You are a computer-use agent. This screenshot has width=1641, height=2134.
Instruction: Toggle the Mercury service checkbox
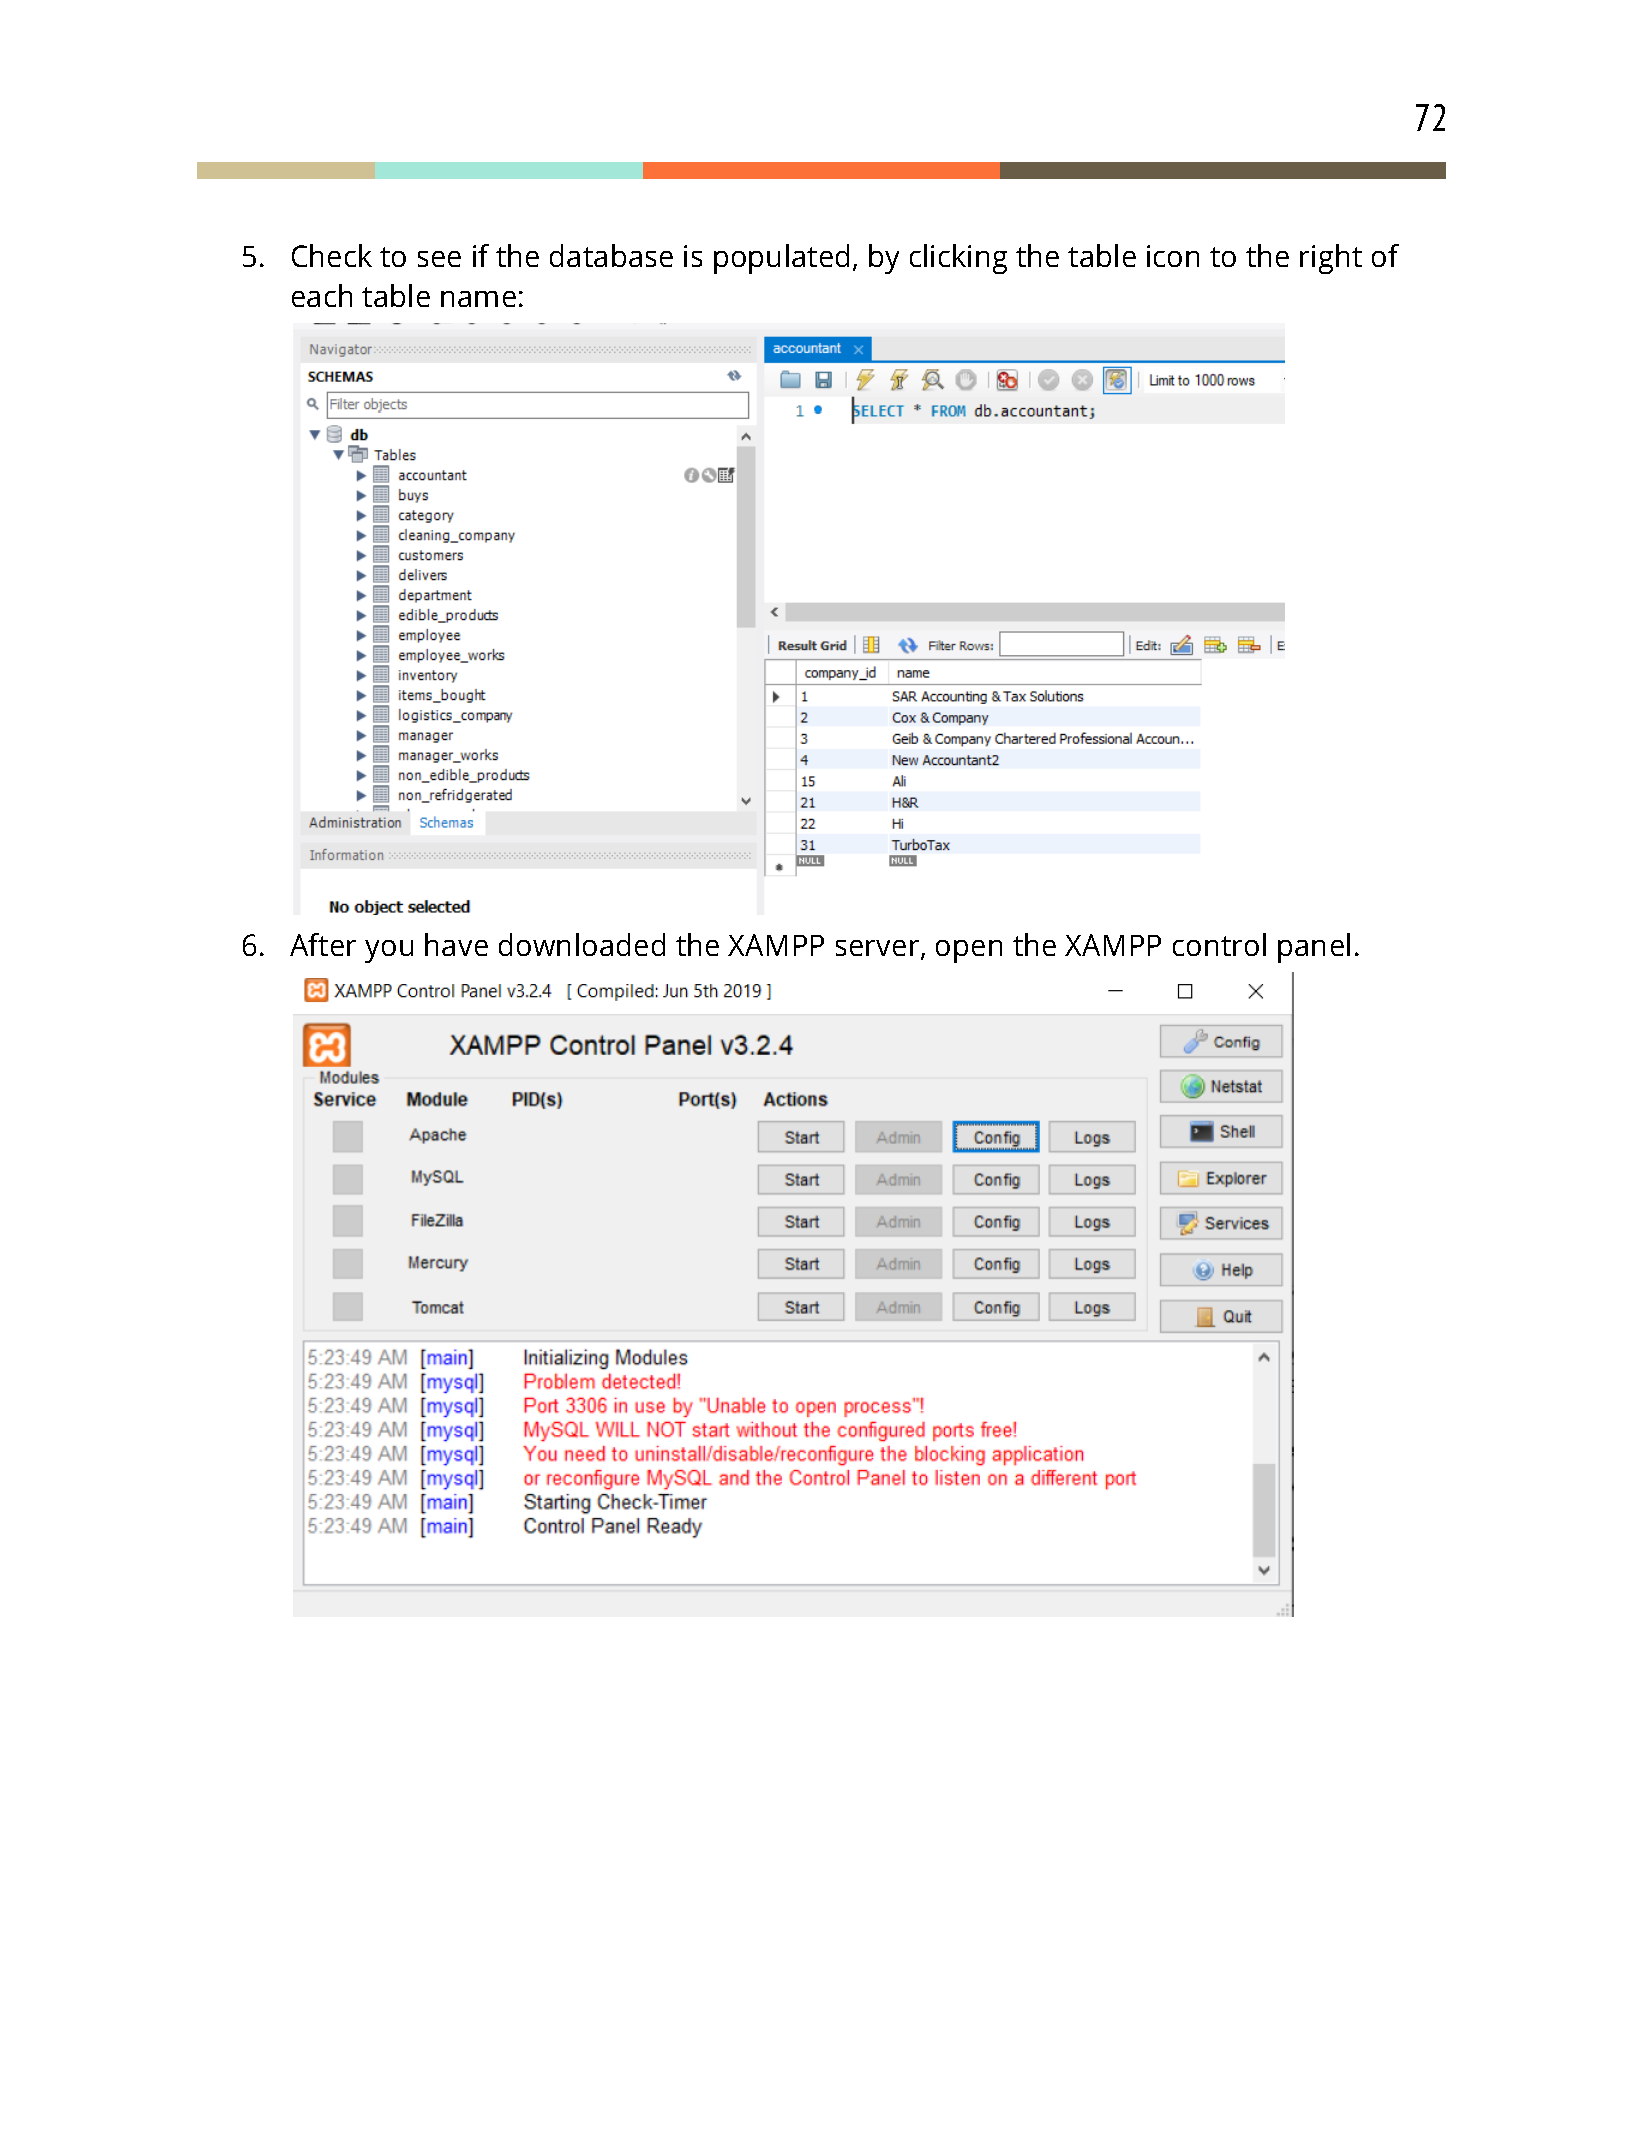tap(347, 1264)
